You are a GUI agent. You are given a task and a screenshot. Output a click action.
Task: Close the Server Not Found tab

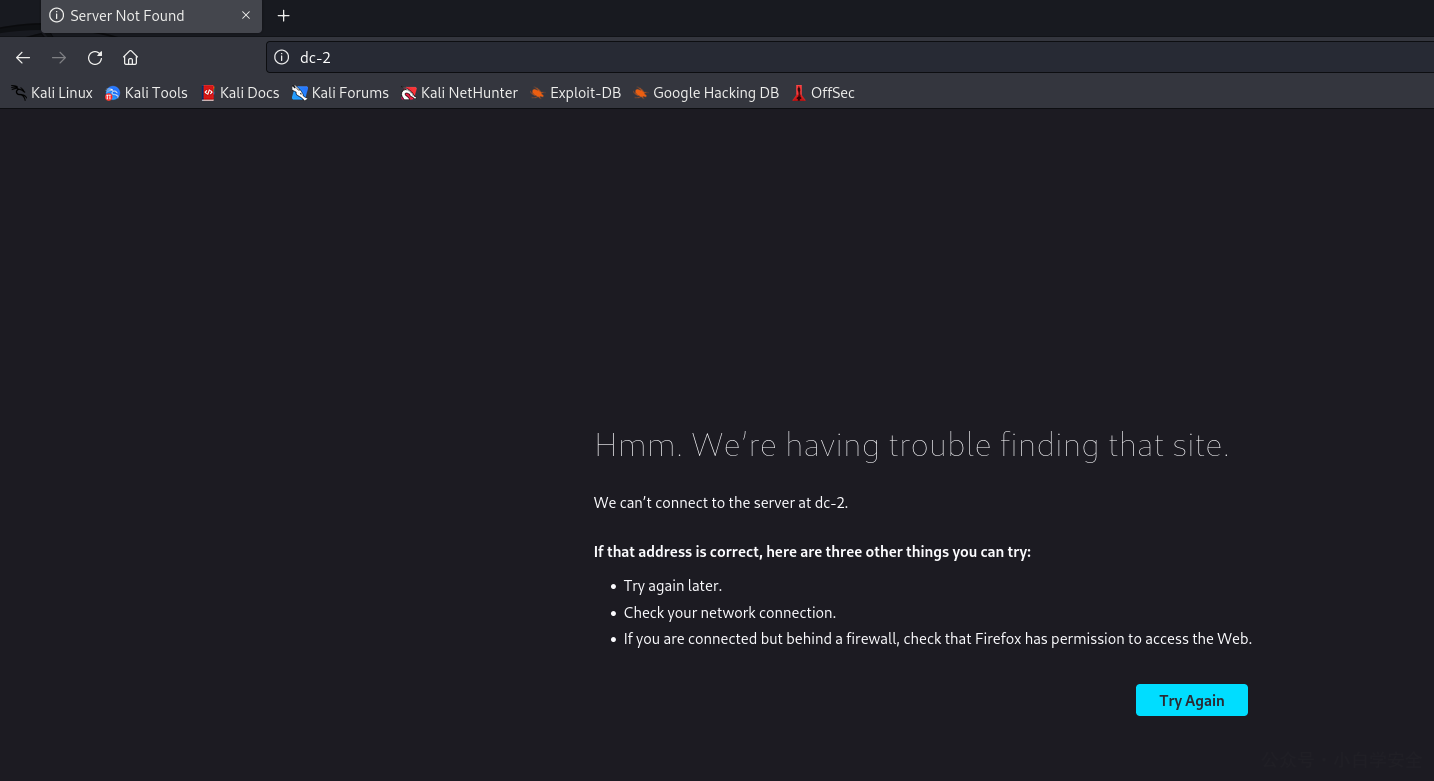click(x=246, y=16)
